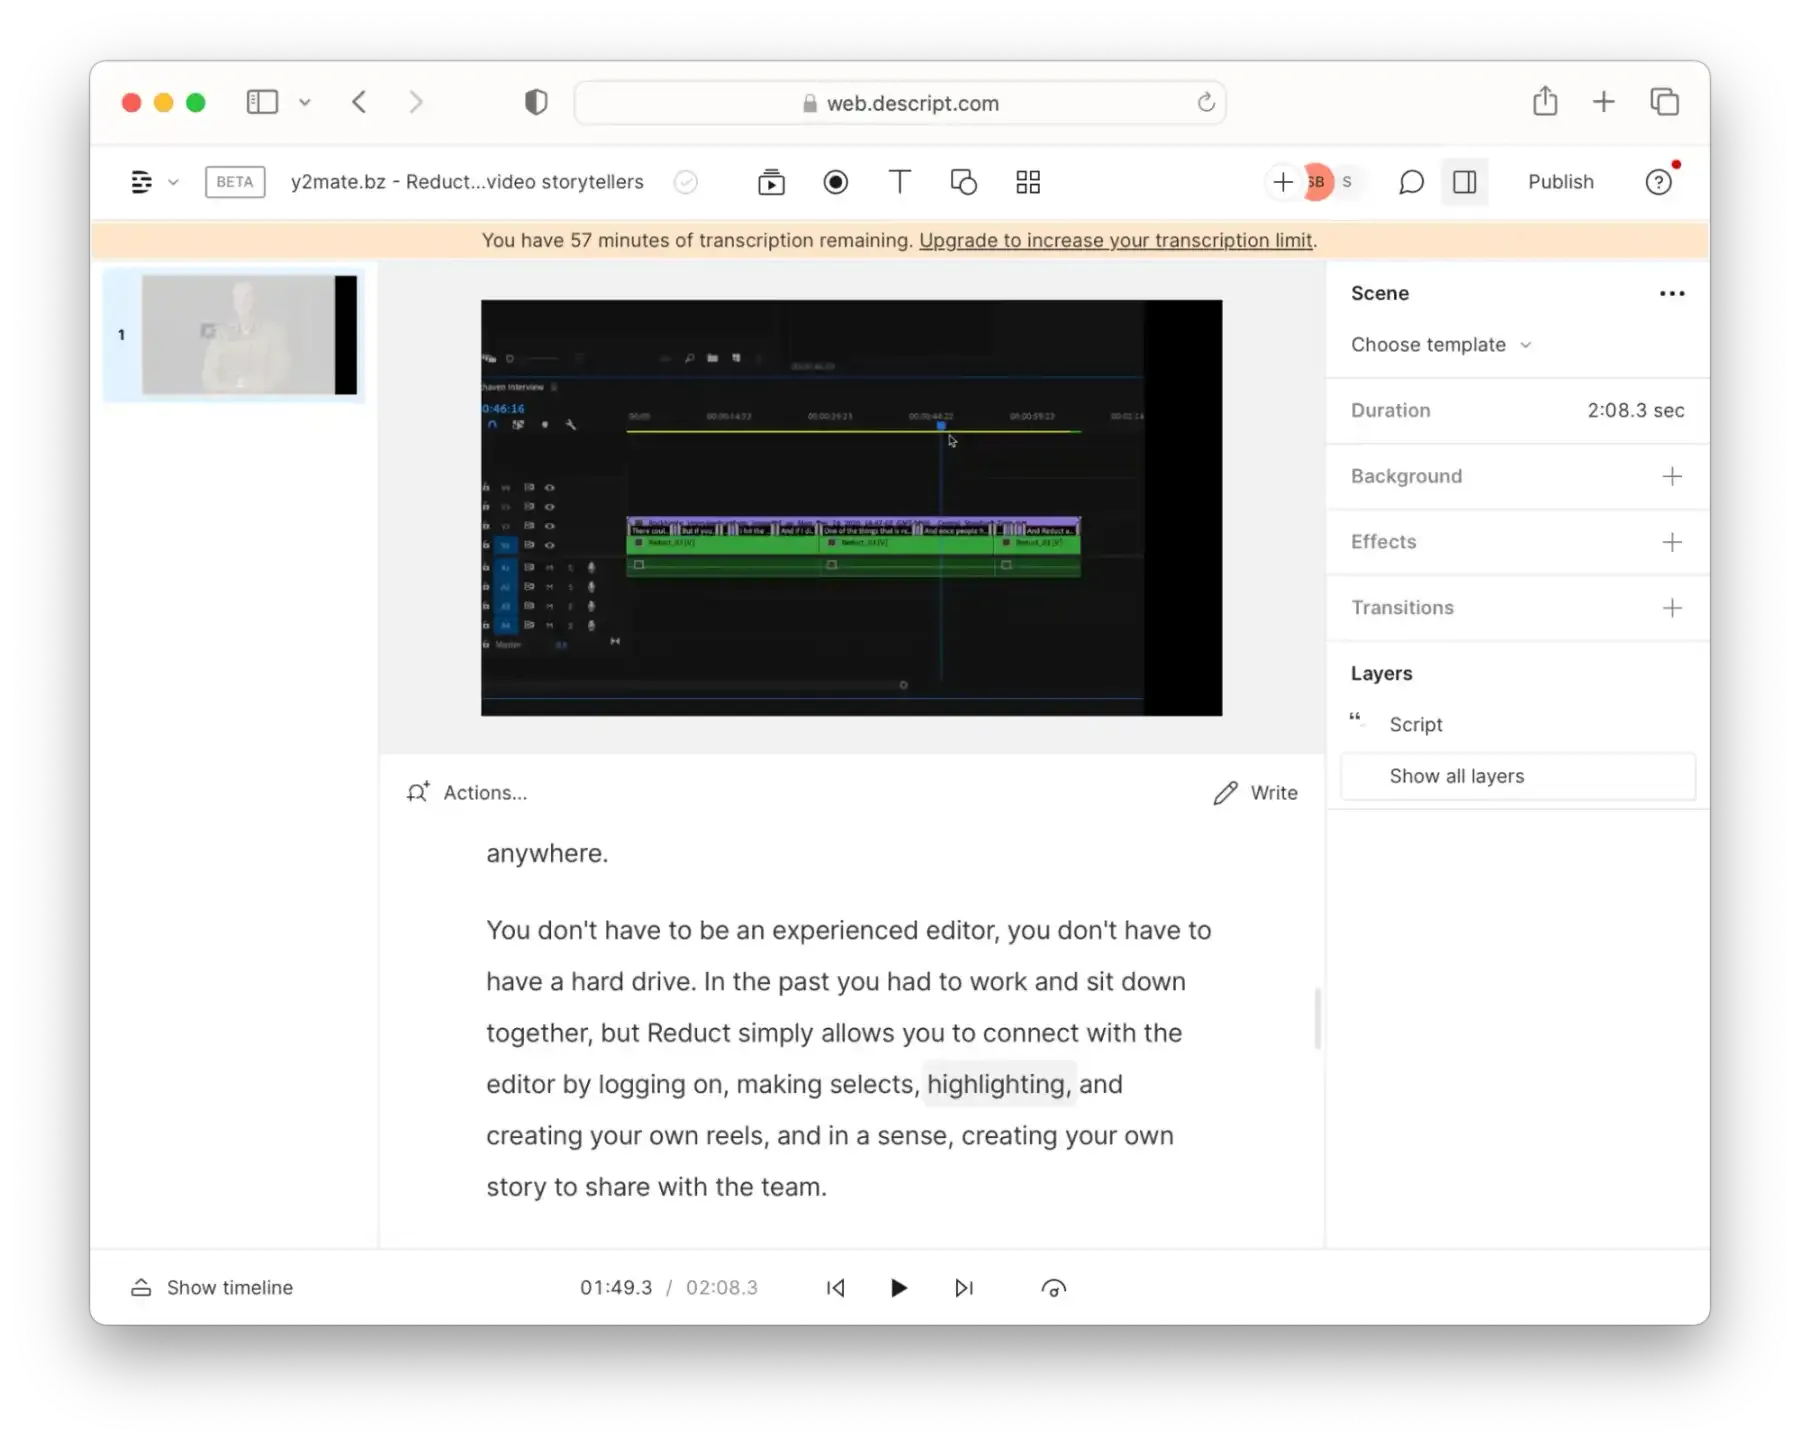This screenshot has width=1800, height=1444.
Task: Click the plus icon to invite collaborators
Action: tap(1282, 182)
